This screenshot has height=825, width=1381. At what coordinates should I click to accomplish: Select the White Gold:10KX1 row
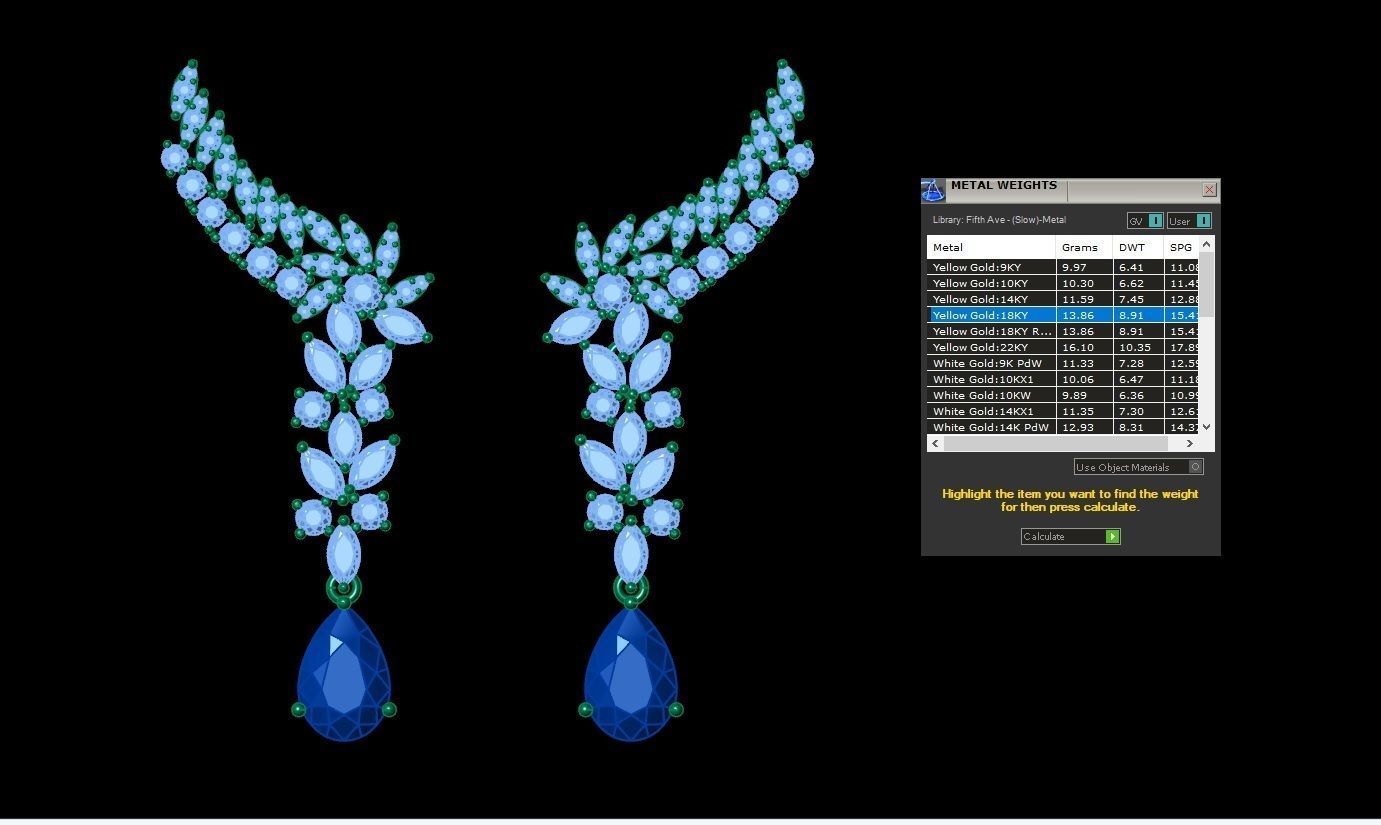click(x=1063, y=379)
